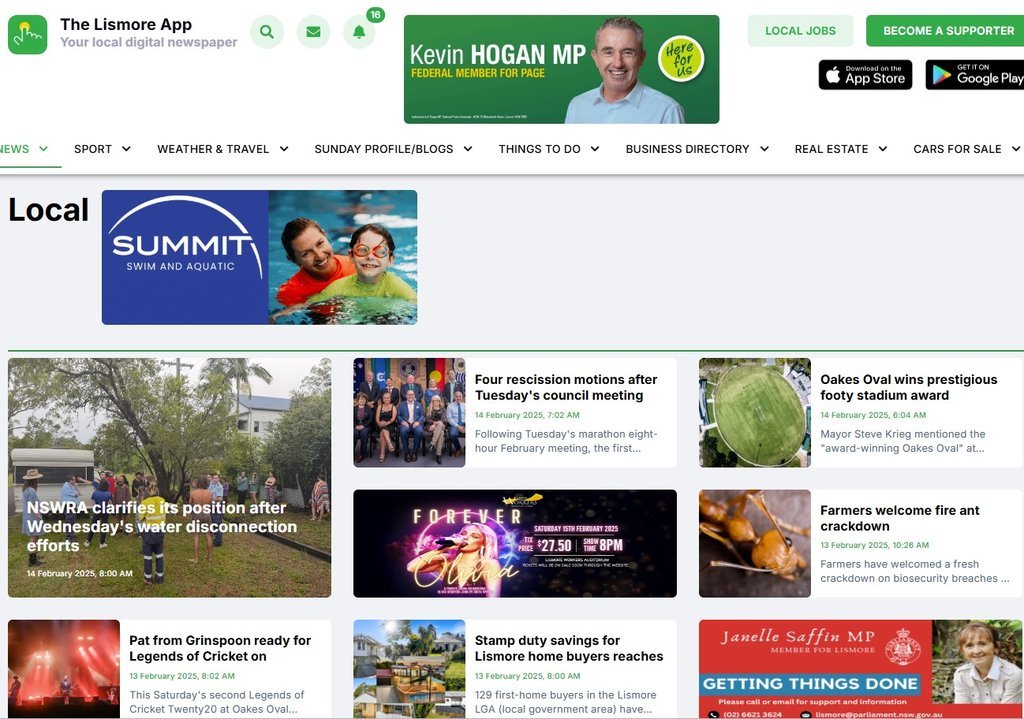Click council group photo thumbnail
Viewport: 1024px width, 719px height.
coord(409,412)
